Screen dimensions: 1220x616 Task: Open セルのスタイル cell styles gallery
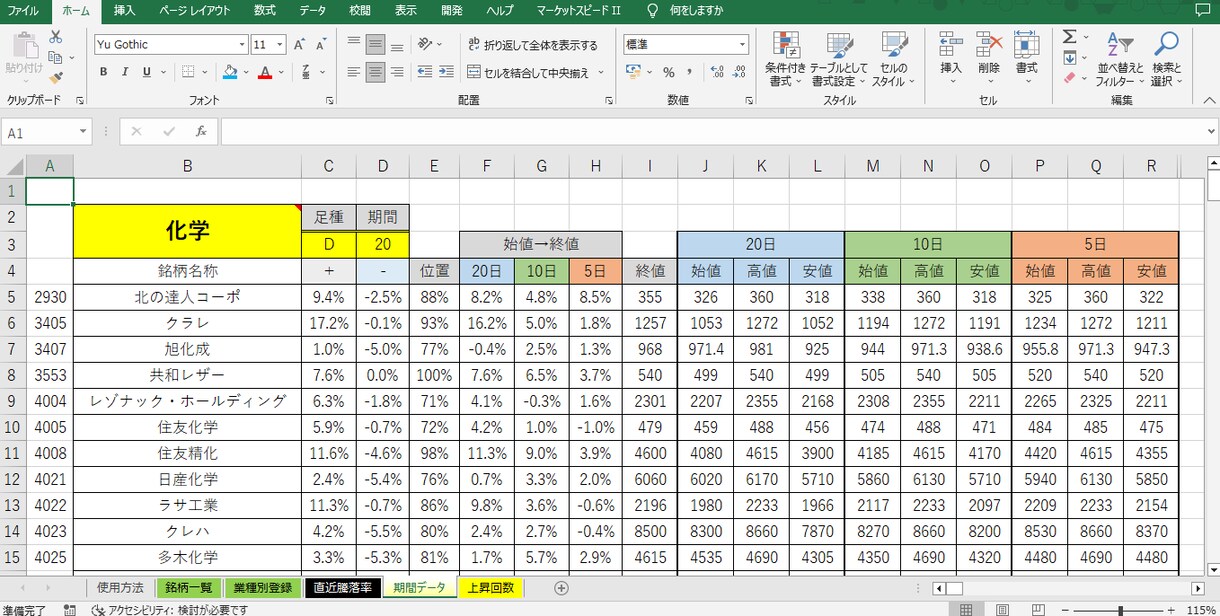coord(893,60)
